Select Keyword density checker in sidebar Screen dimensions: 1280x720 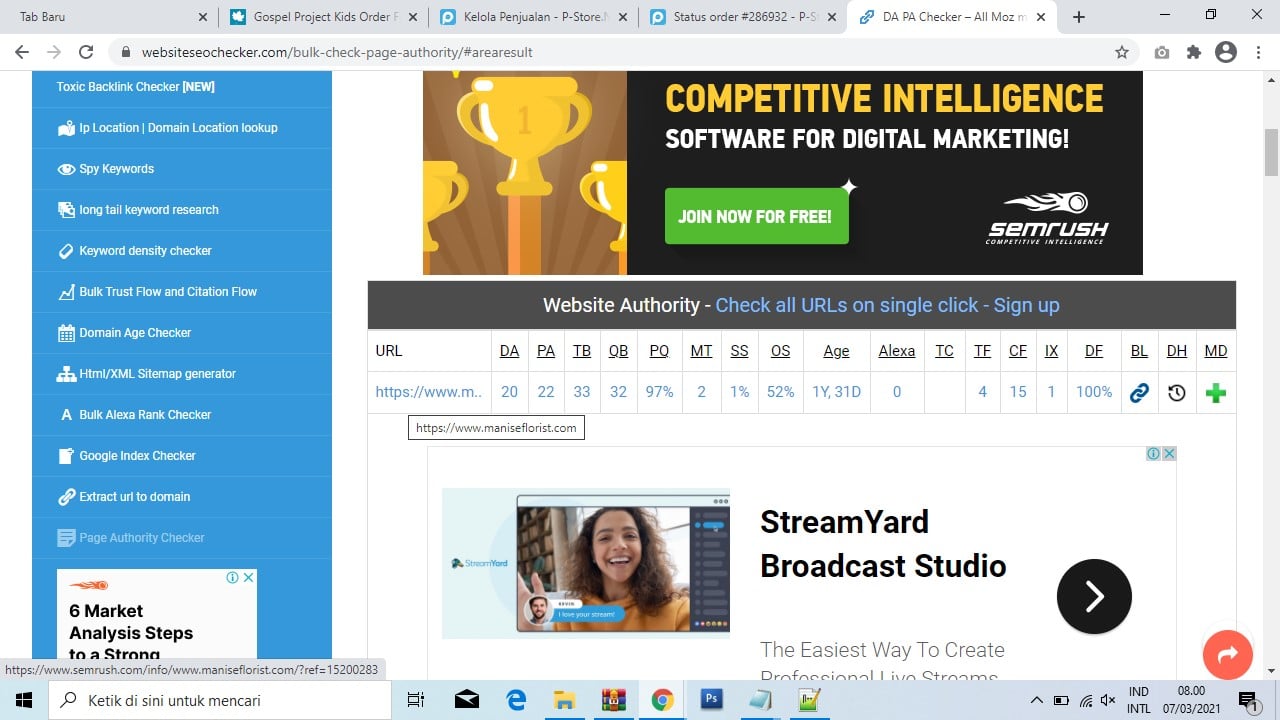tap(145, 251)
